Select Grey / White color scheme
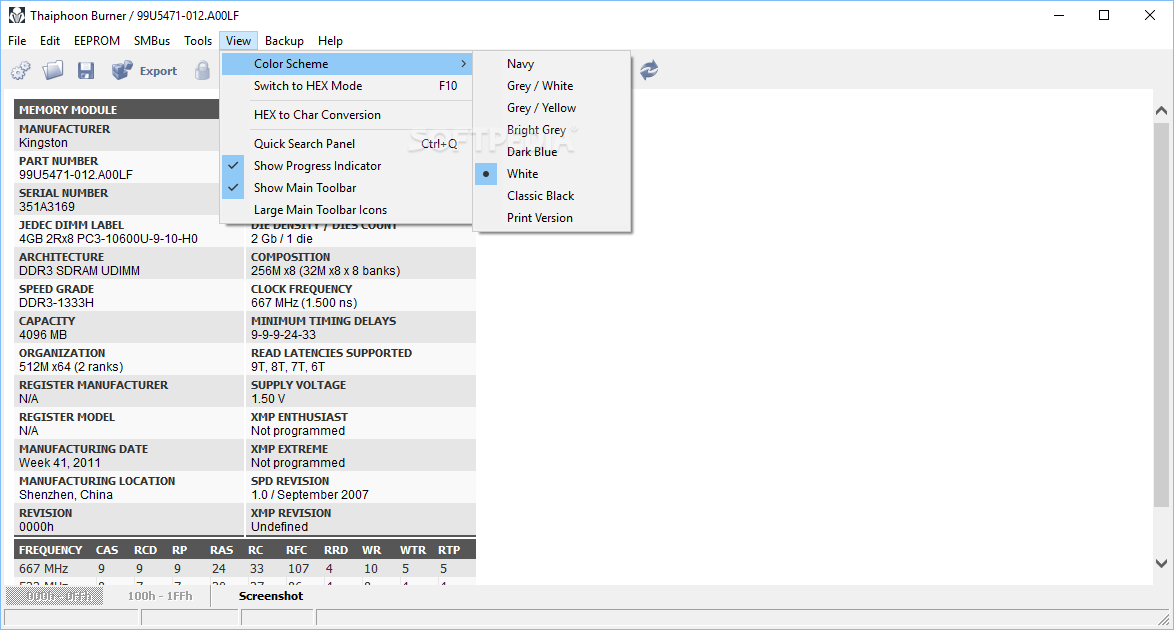 click(553, 85)
